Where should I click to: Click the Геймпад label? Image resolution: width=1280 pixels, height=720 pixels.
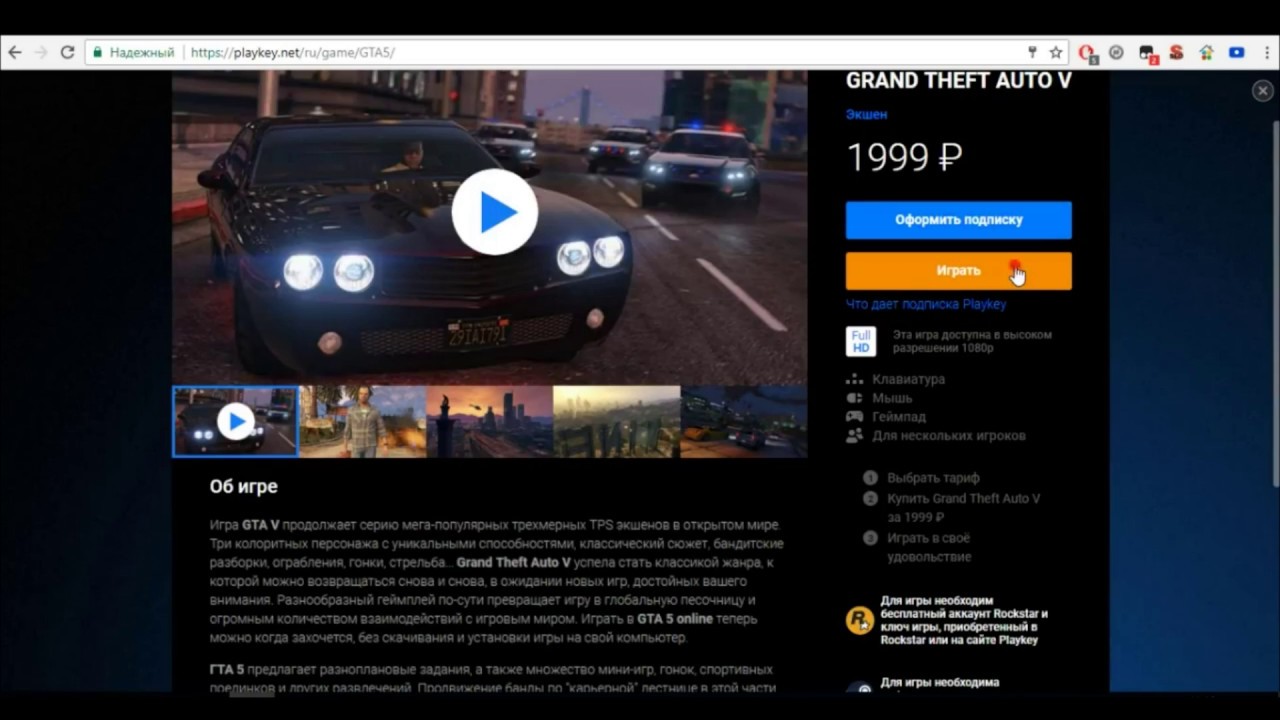899,416
